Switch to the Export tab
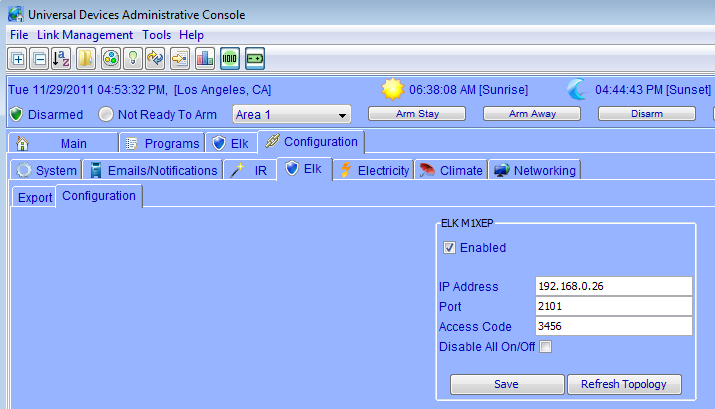This screenshot has height=409, width=715. tap(34, 197)
